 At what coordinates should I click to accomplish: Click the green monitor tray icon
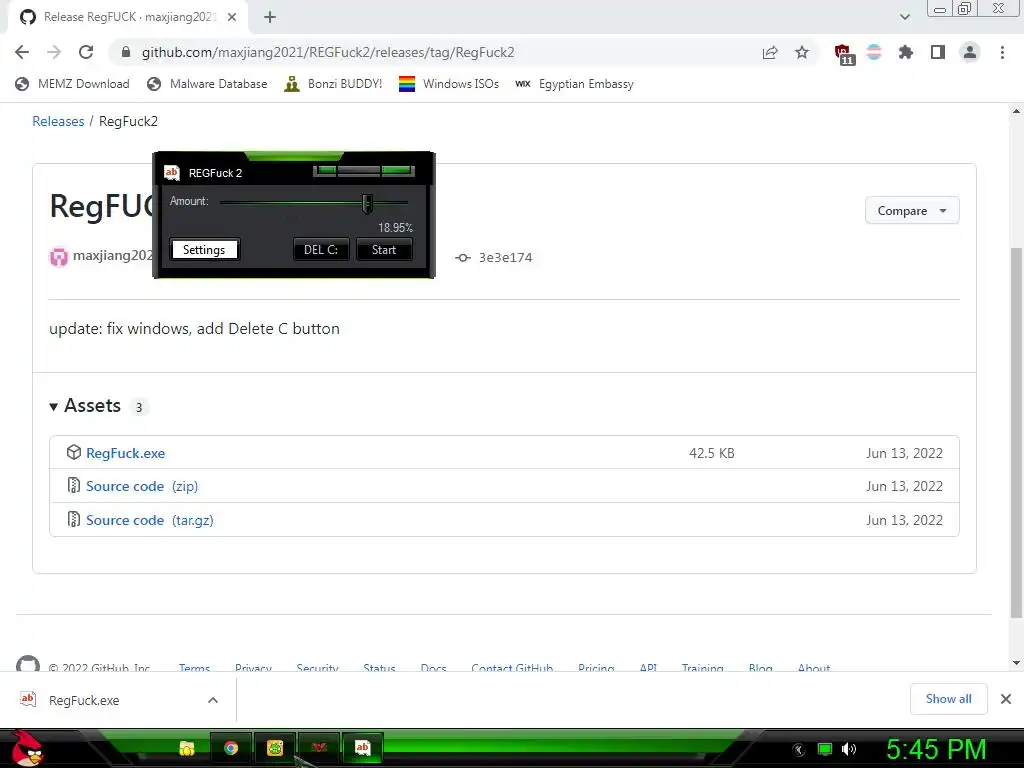(x=825, y=749)
